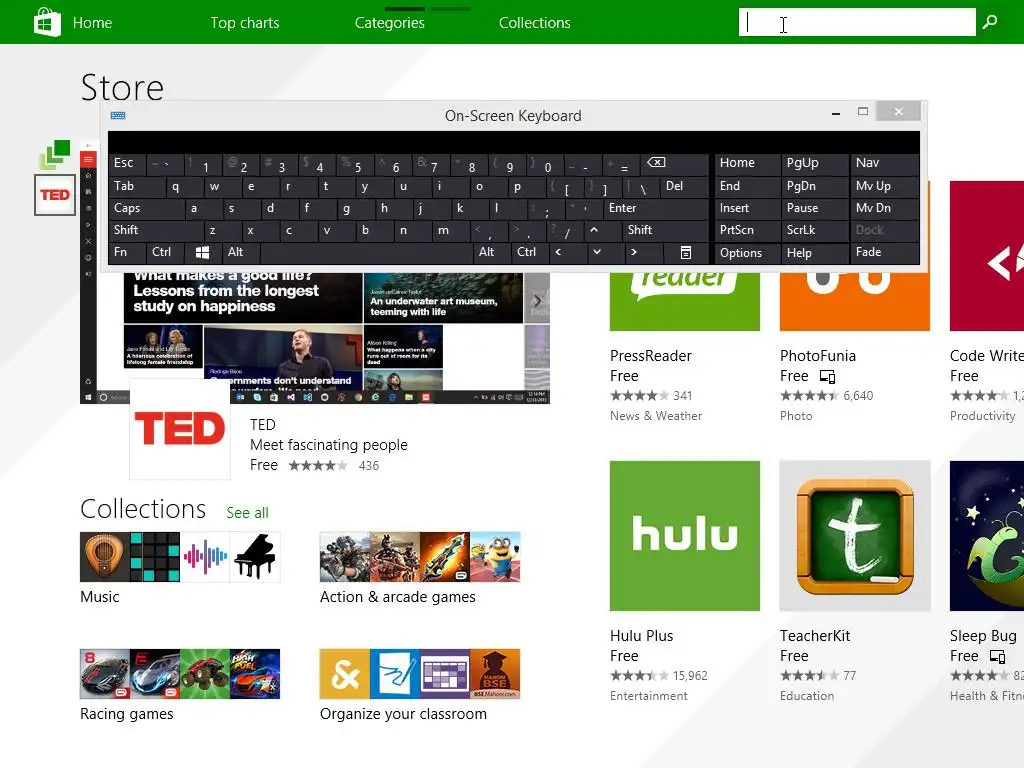Tap the right arrow key

tap(633, 252)
